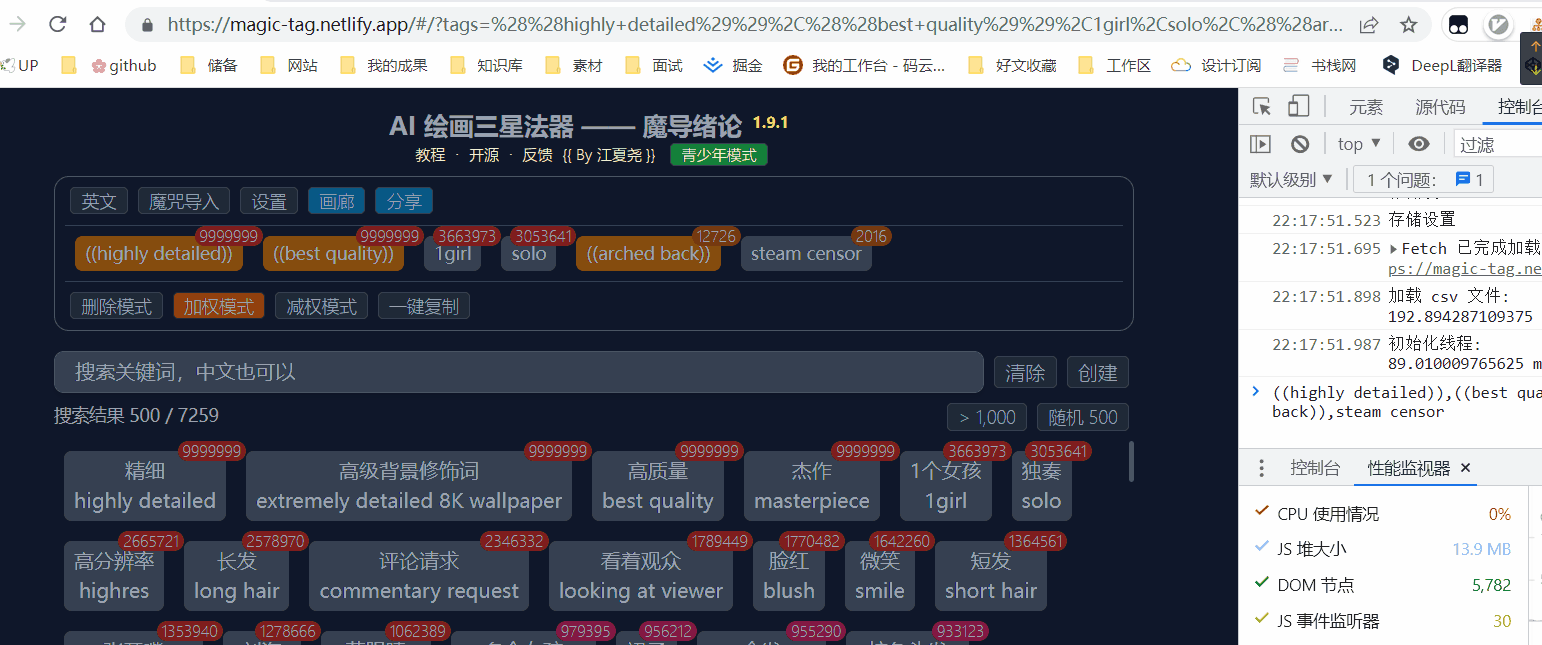Select the inspect element tool in DevTools
The image size is (1542, 645).
[1262, 106]
